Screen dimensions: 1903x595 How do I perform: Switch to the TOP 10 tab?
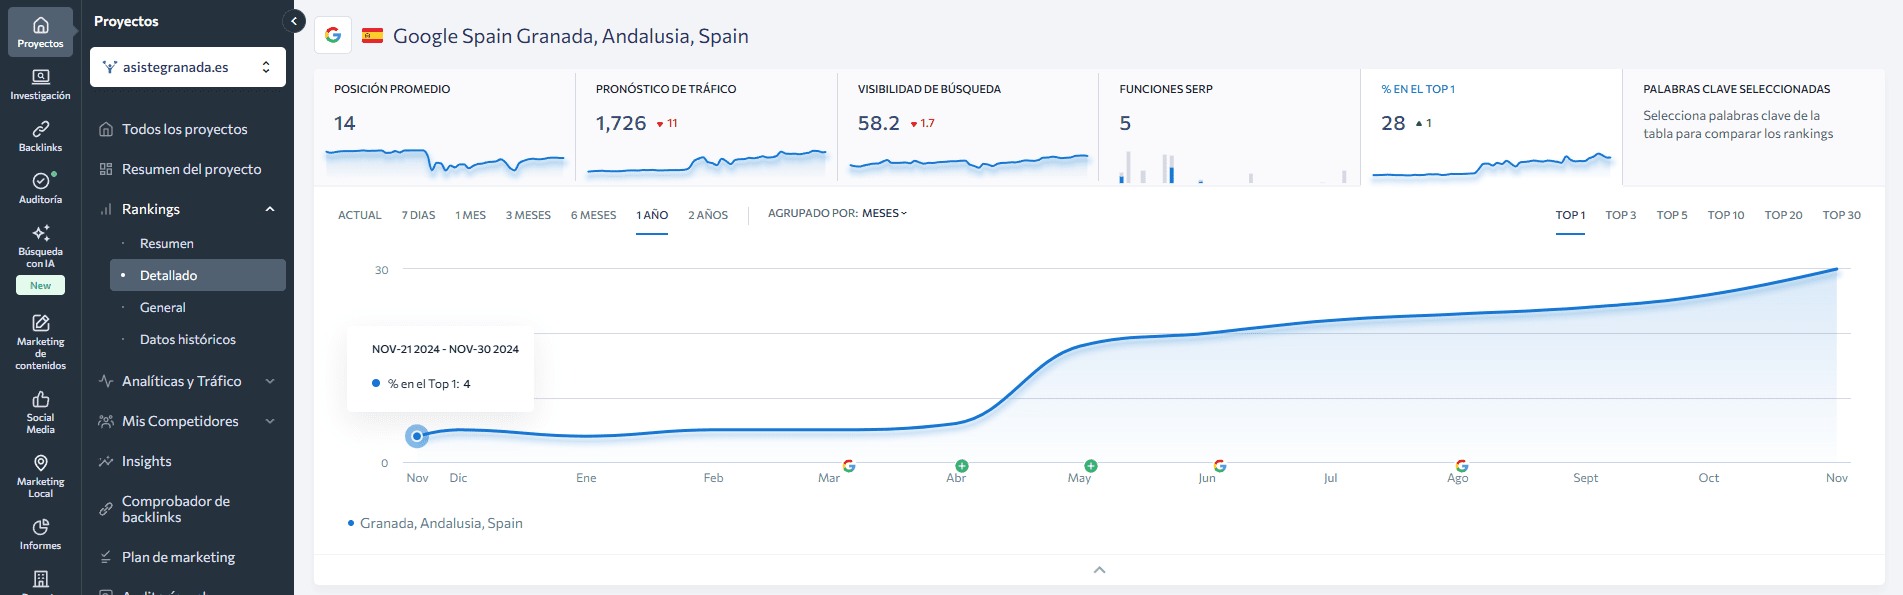[1725, 215]
